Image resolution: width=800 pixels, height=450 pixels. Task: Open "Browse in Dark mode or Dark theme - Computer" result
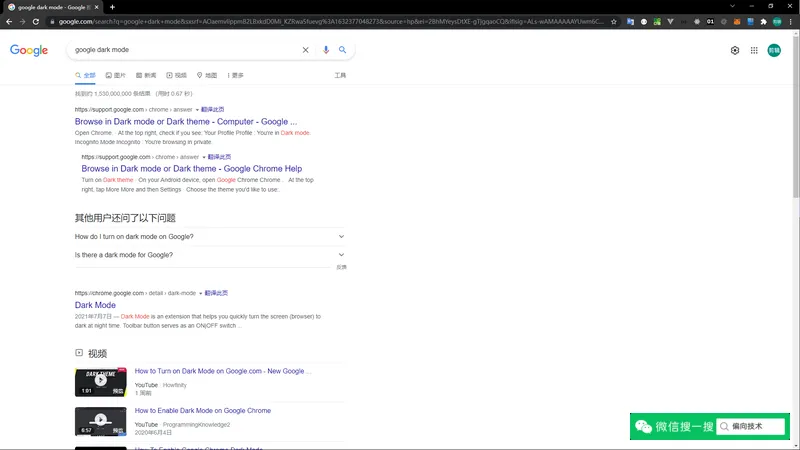(x=186, y=121)
